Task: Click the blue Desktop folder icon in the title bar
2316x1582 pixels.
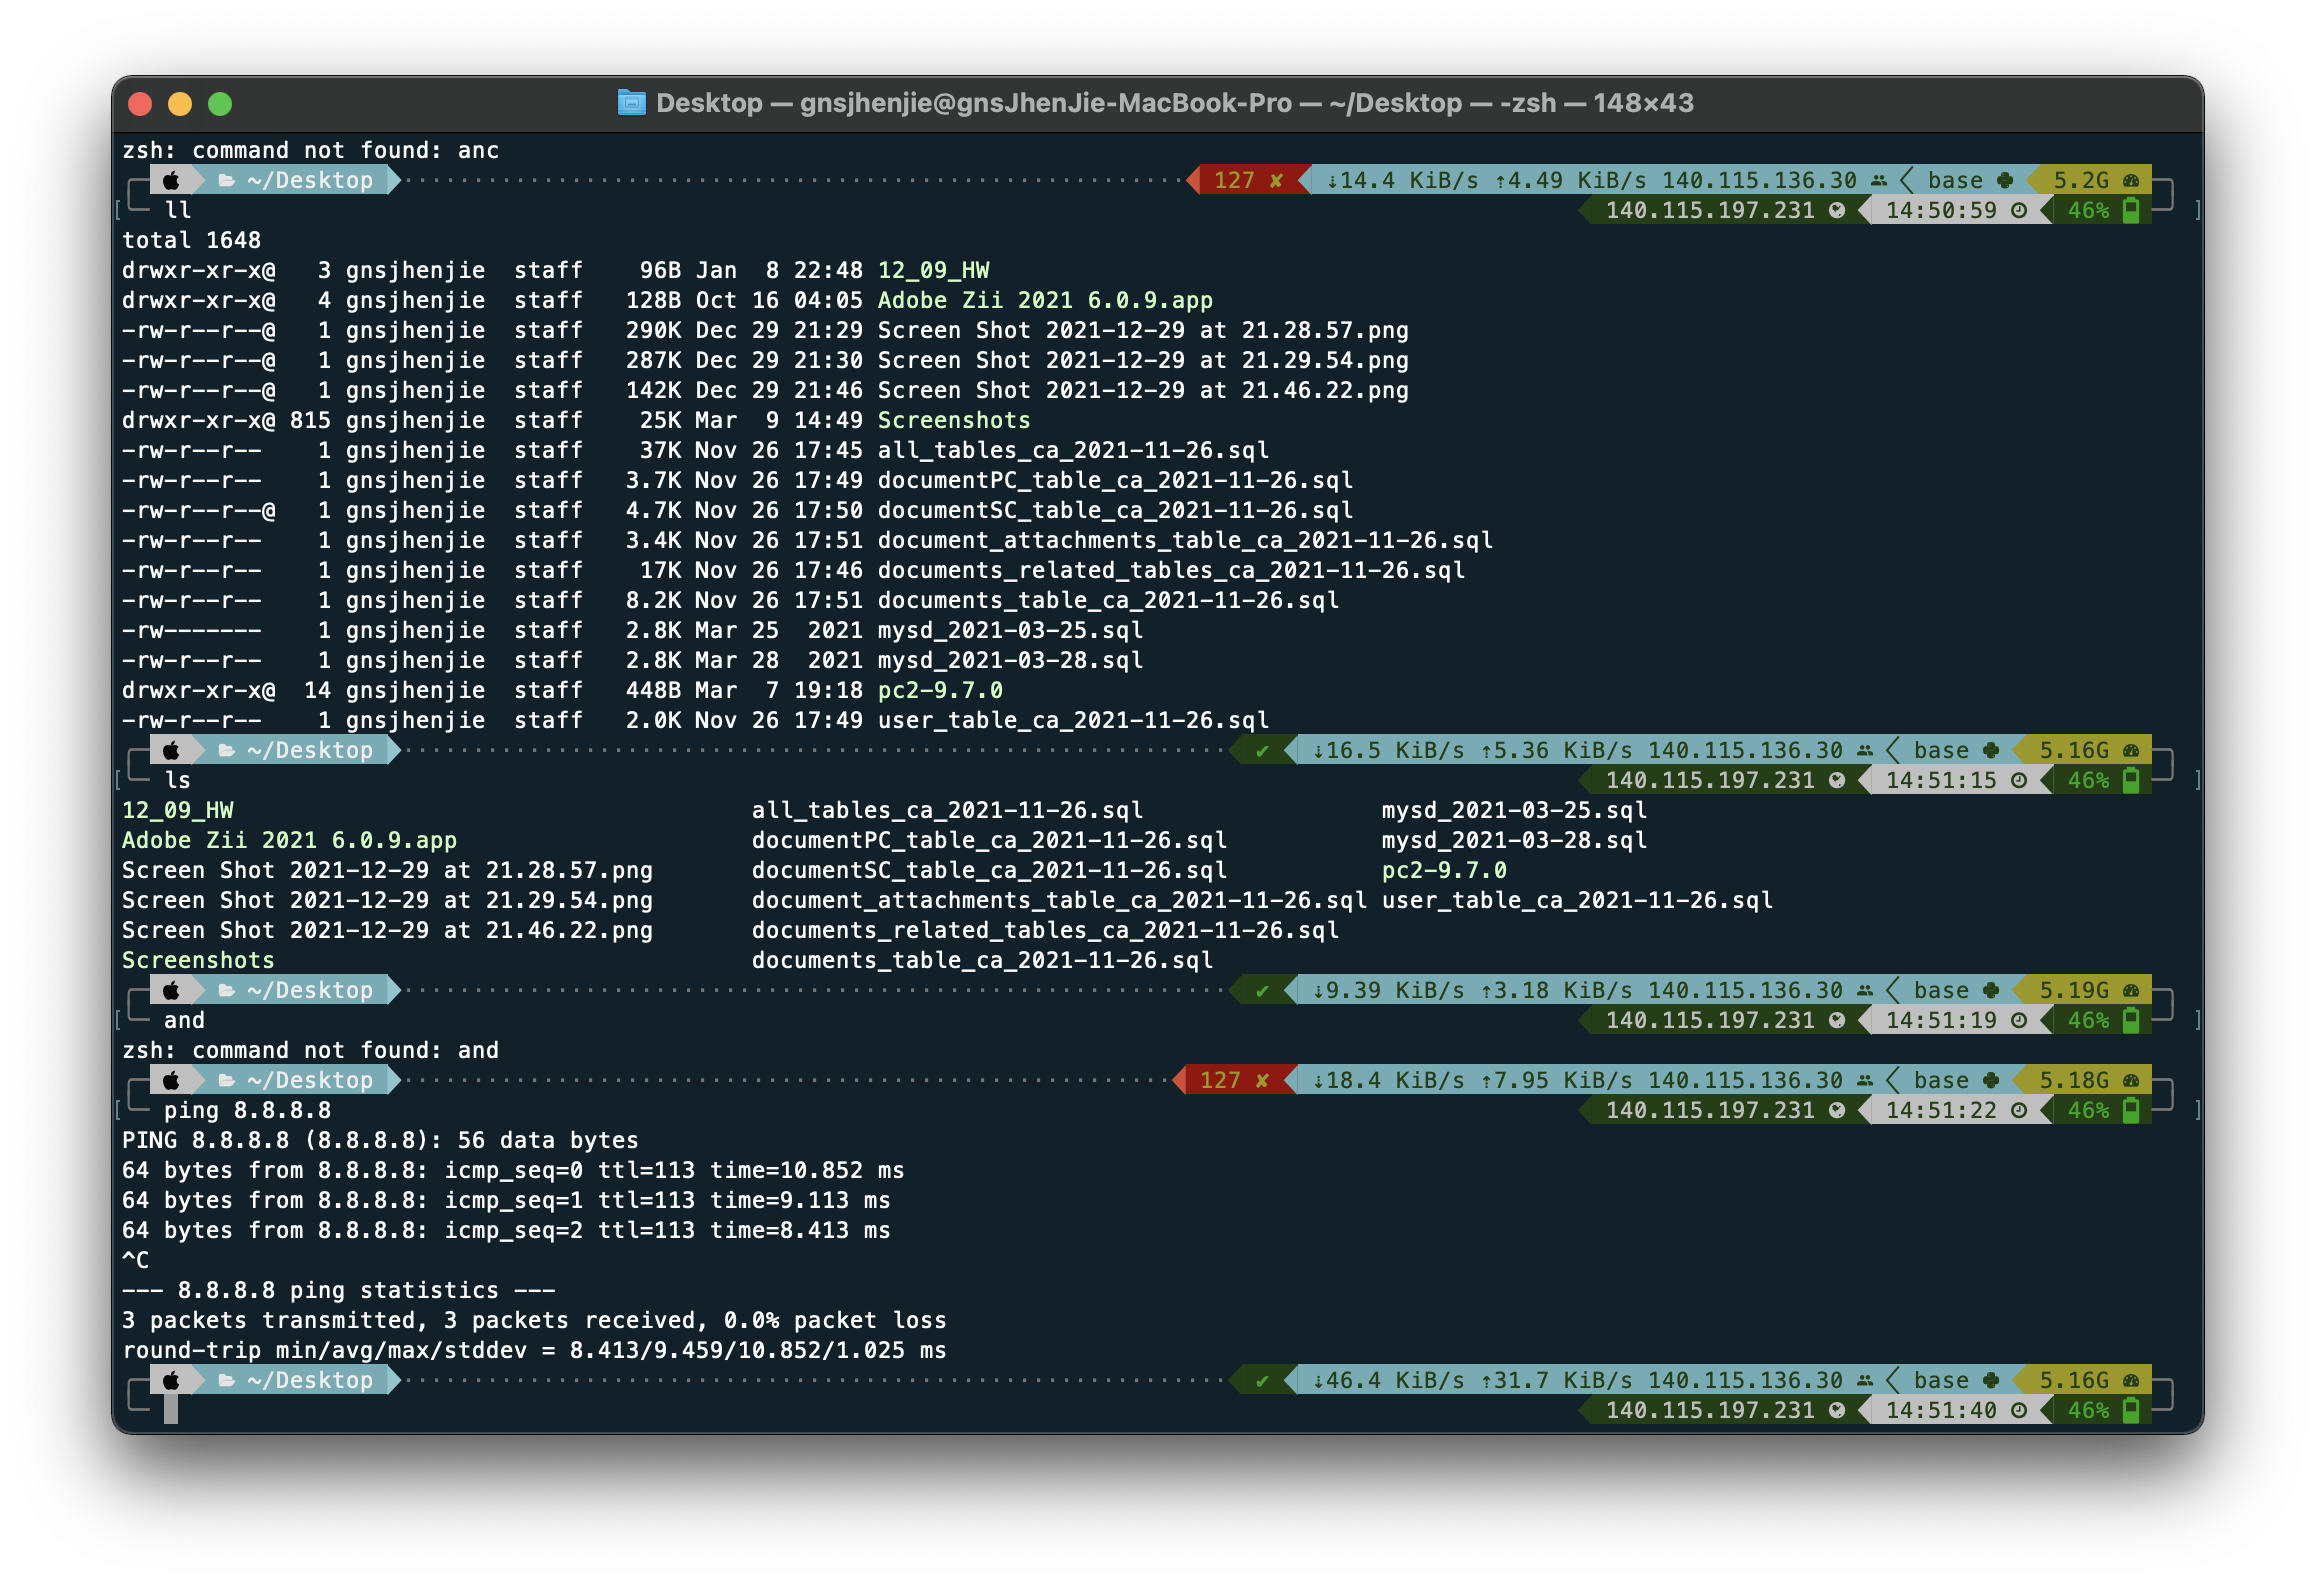Action: coord(632,103)
